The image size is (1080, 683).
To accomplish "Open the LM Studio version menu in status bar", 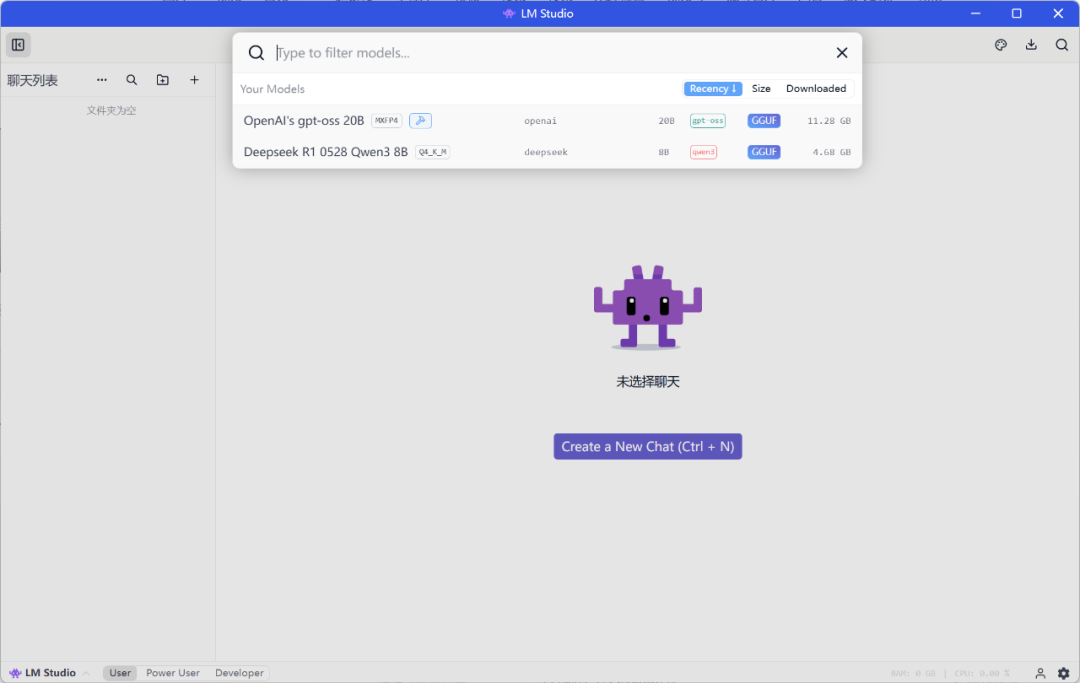I will pos(48,673).
